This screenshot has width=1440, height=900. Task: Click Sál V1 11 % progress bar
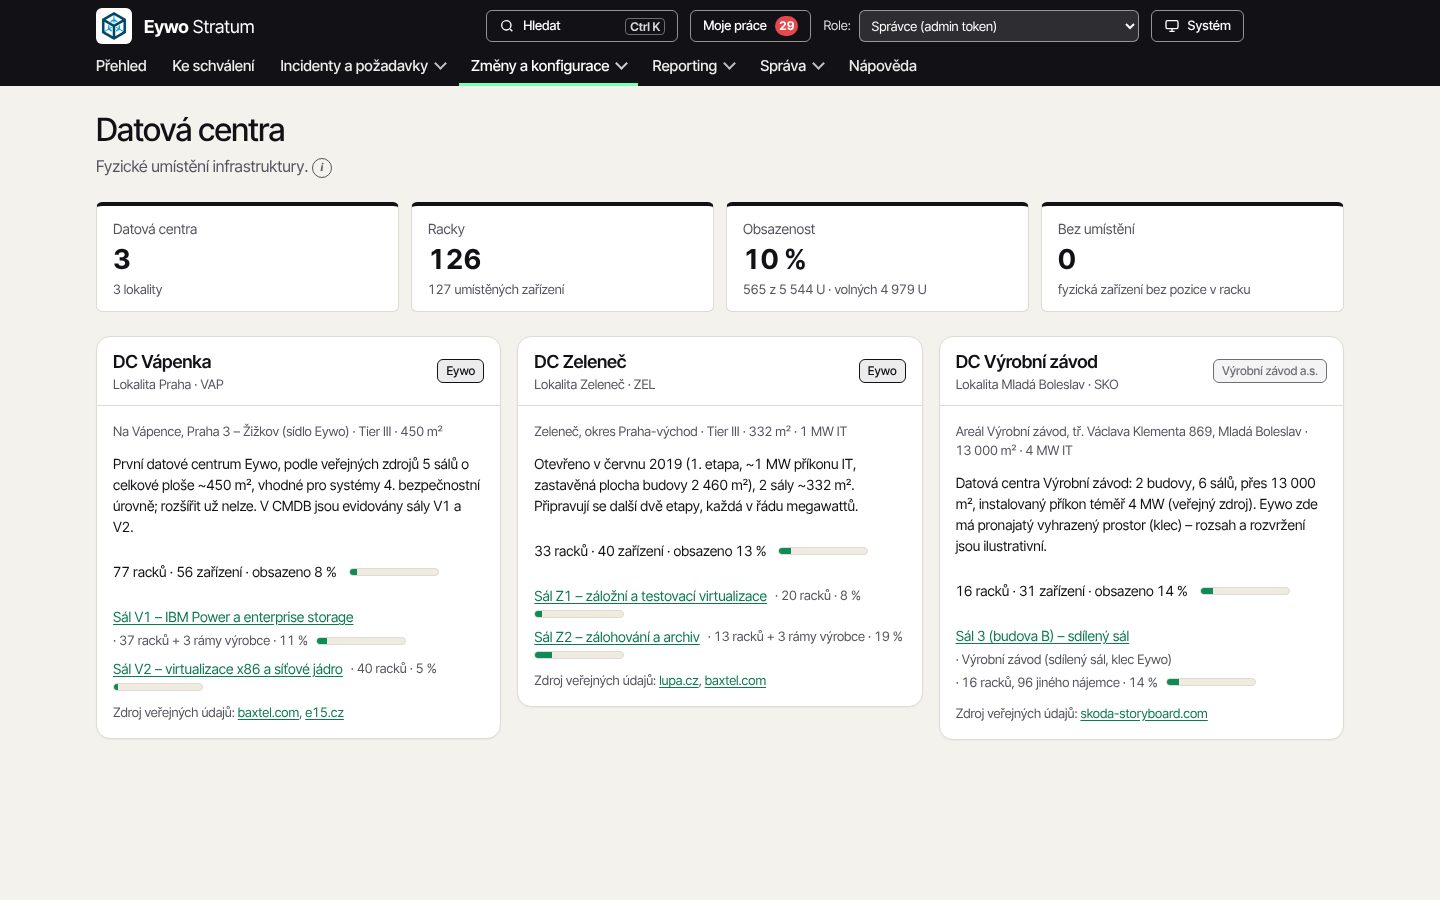[361, 641]
